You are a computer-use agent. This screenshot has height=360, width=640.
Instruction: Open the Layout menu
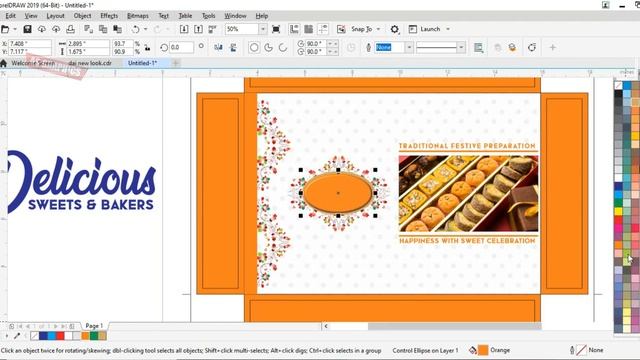[x=56, y=16]
